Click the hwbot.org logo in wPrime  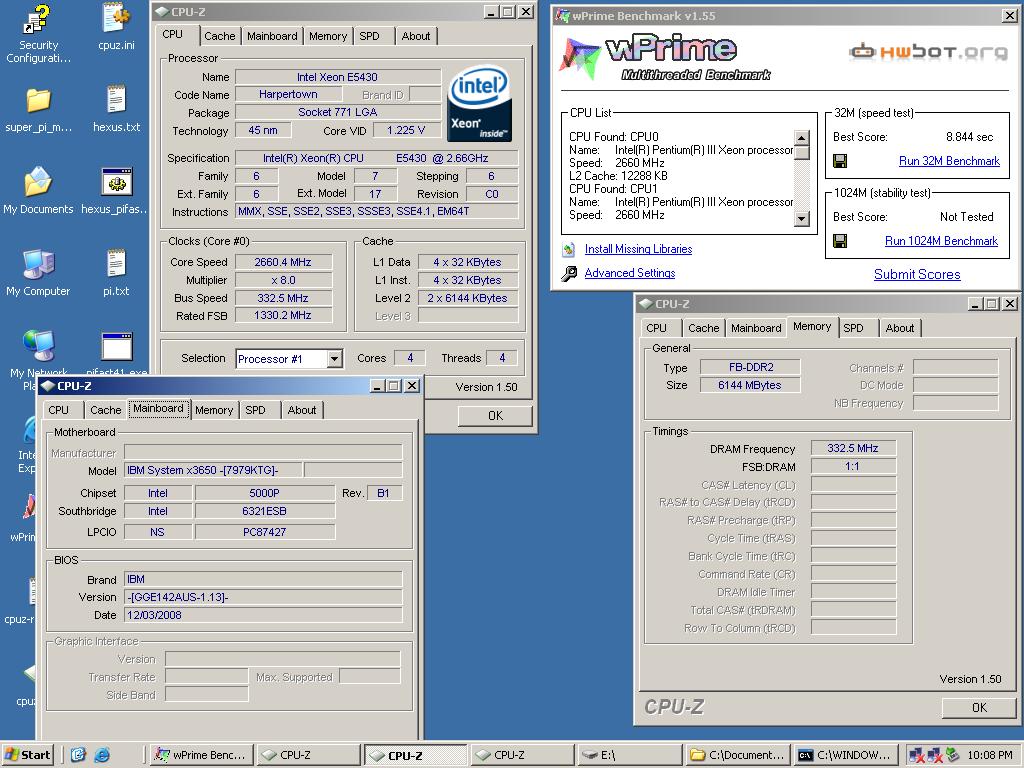coord(928,51)
